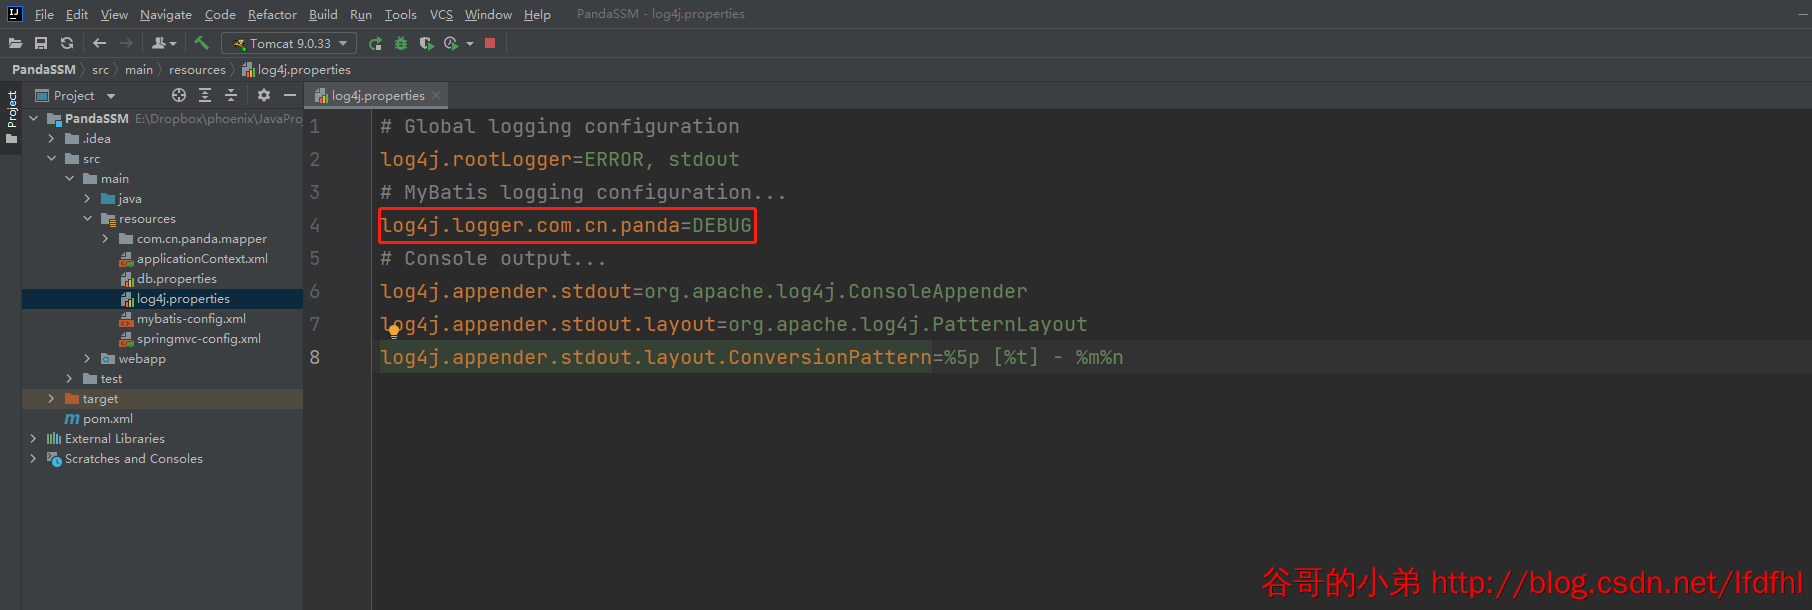The image size is (1812, 610).
Task: Close the log4j.properties editor tab
Action: point(436,96)
